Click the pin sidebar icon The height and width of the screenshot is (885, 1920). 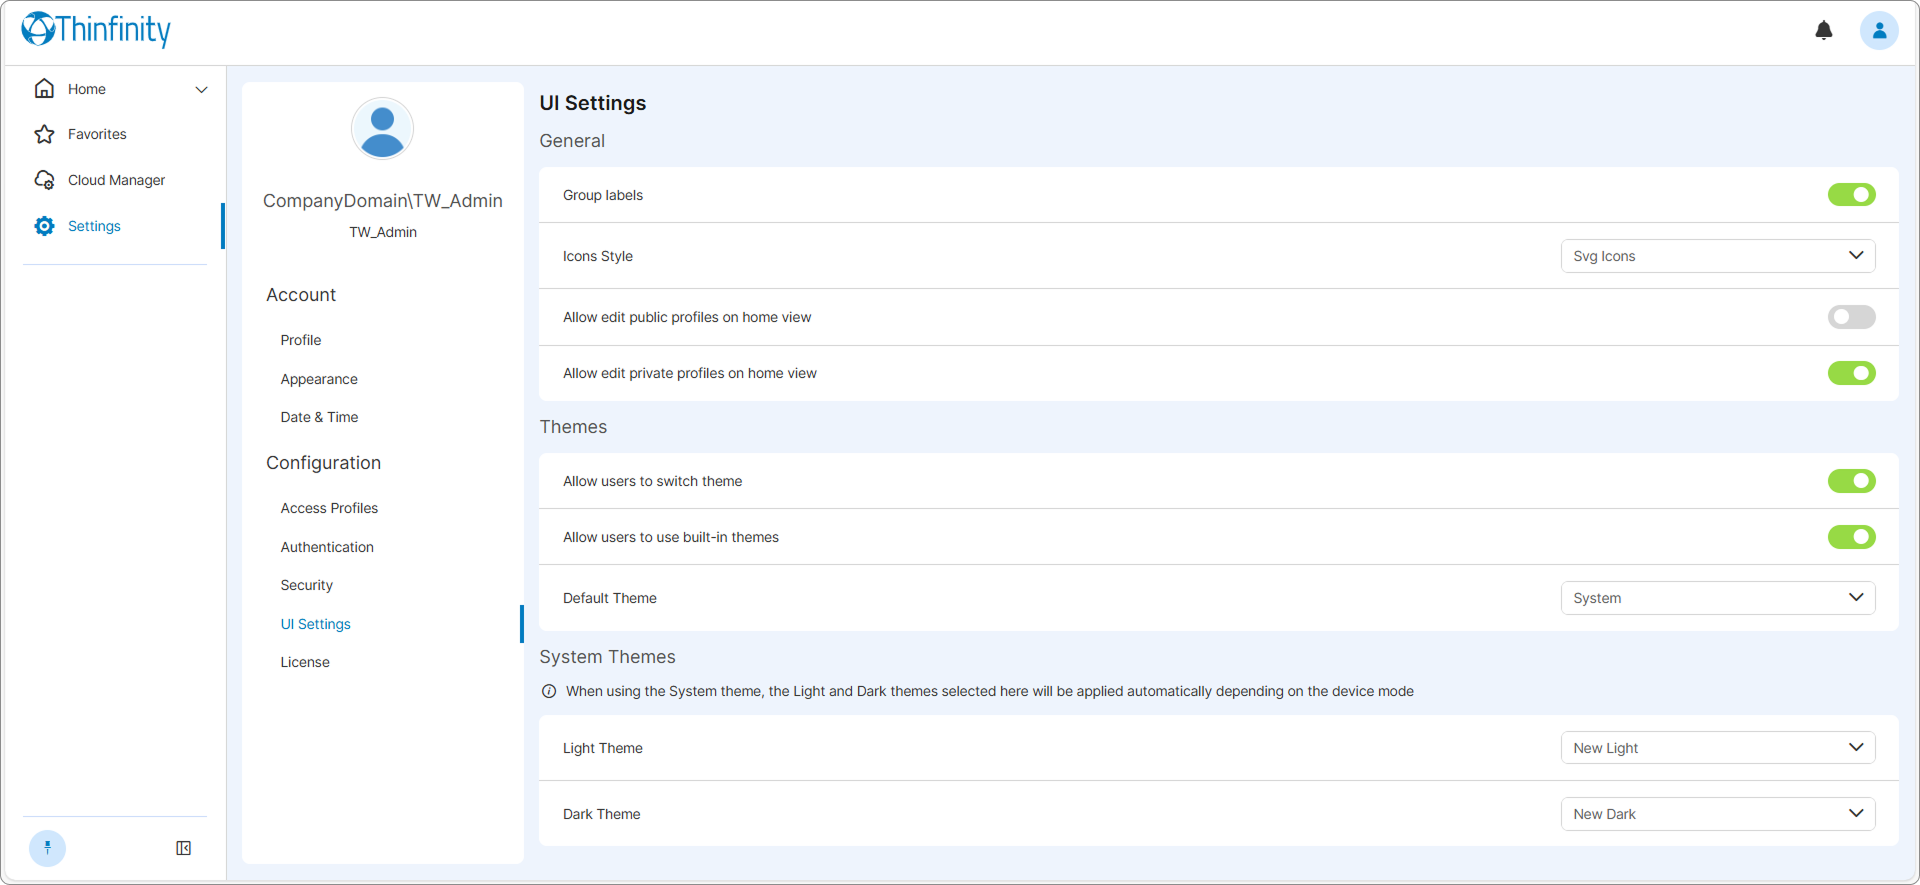pos(47,848)
